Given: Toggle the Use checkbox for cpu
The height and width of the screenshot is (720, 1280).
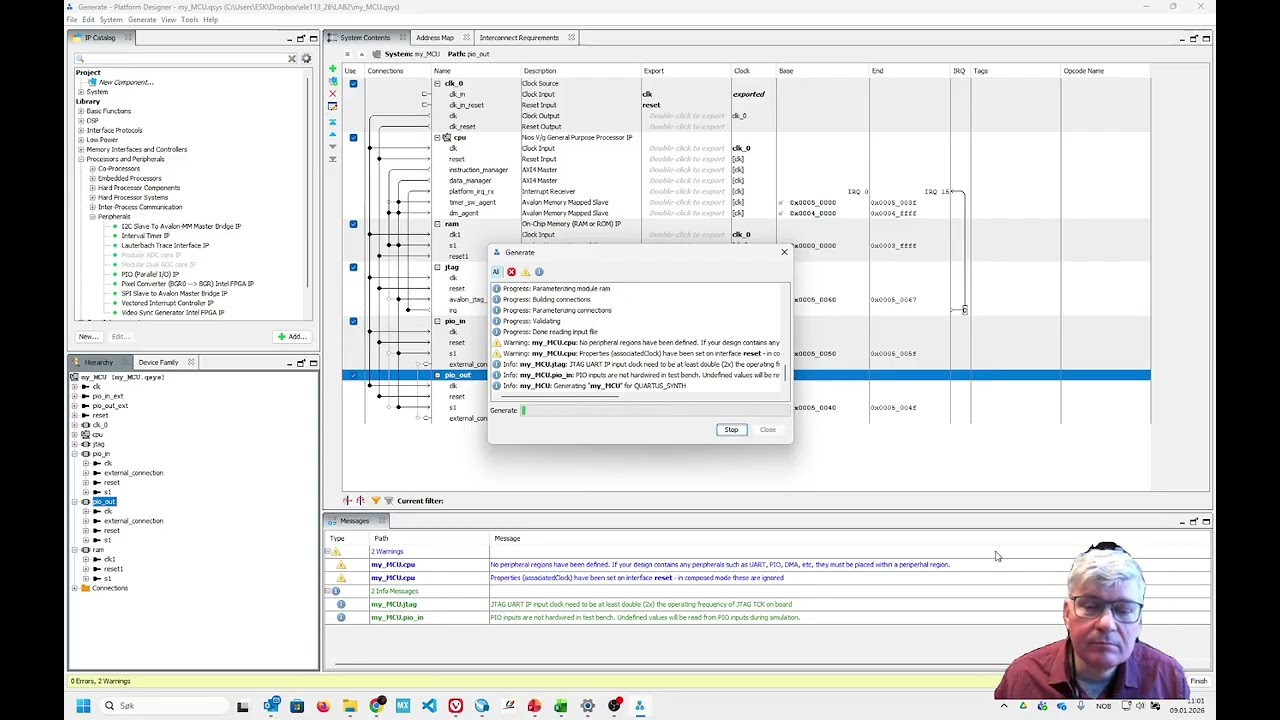Looking at the screenshot, I should [x=353, y=137].
